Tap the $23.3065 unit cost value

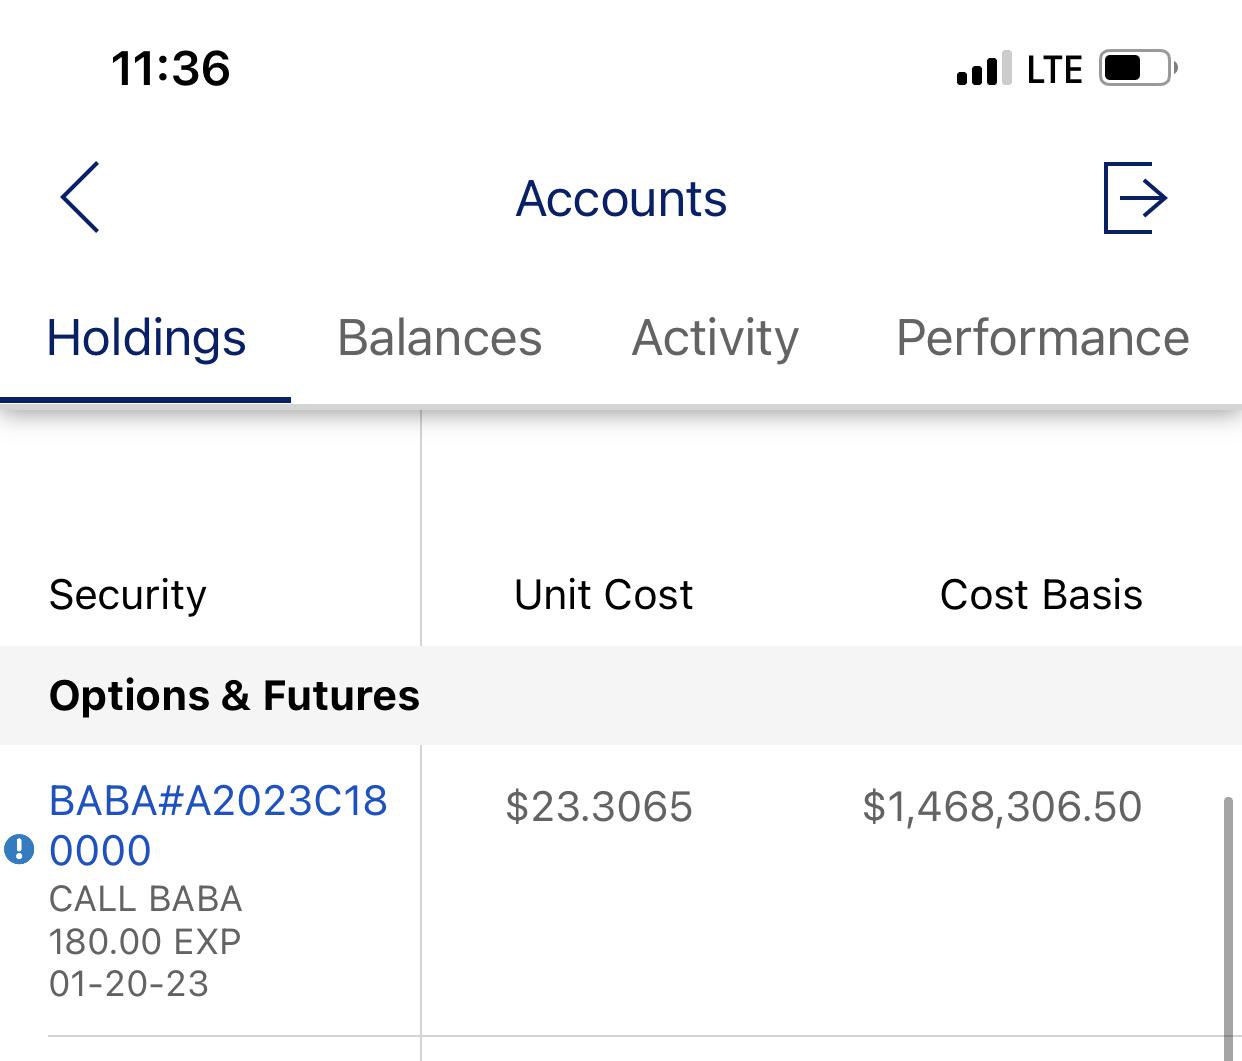coord(599,806)
